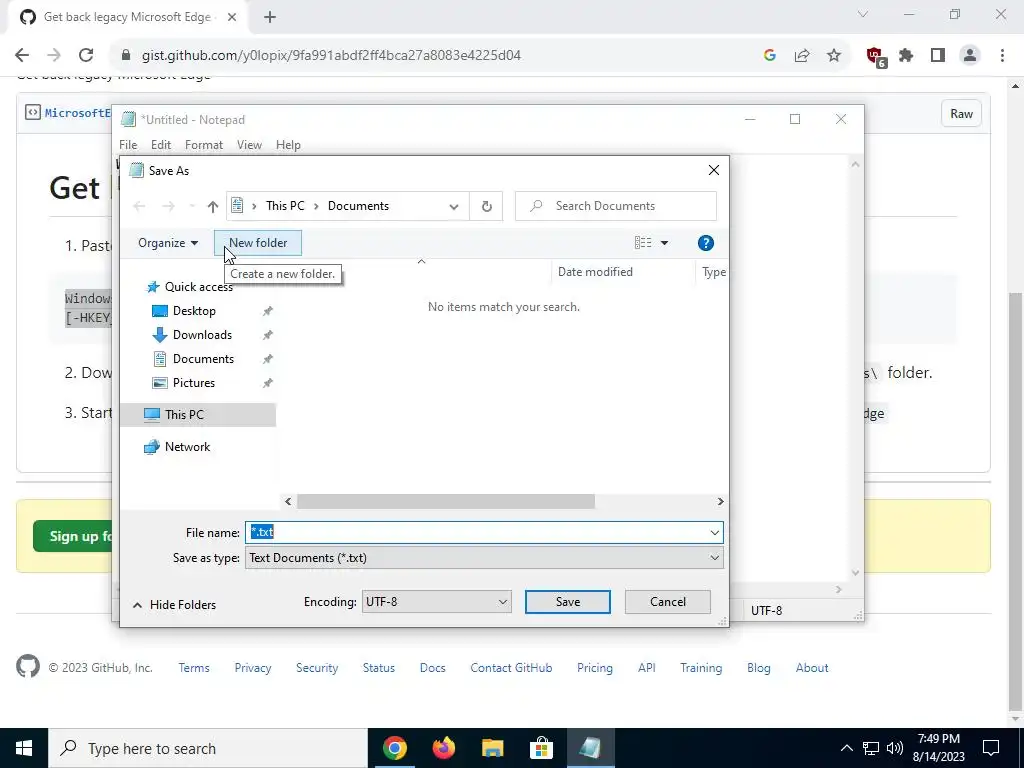
Task: Select Desktop in the navigation pane
Action: [x=194, y=311]
